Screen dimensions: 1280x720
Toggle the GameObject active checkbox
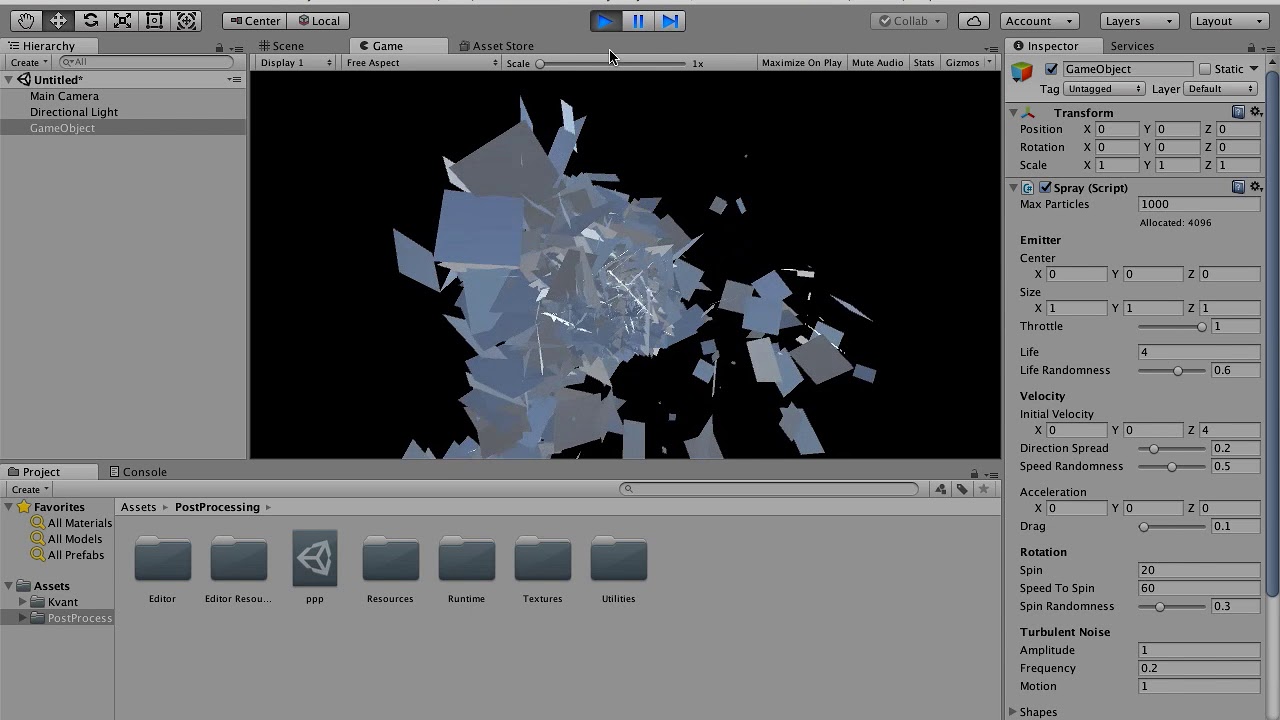click(x=1051, y=69)
